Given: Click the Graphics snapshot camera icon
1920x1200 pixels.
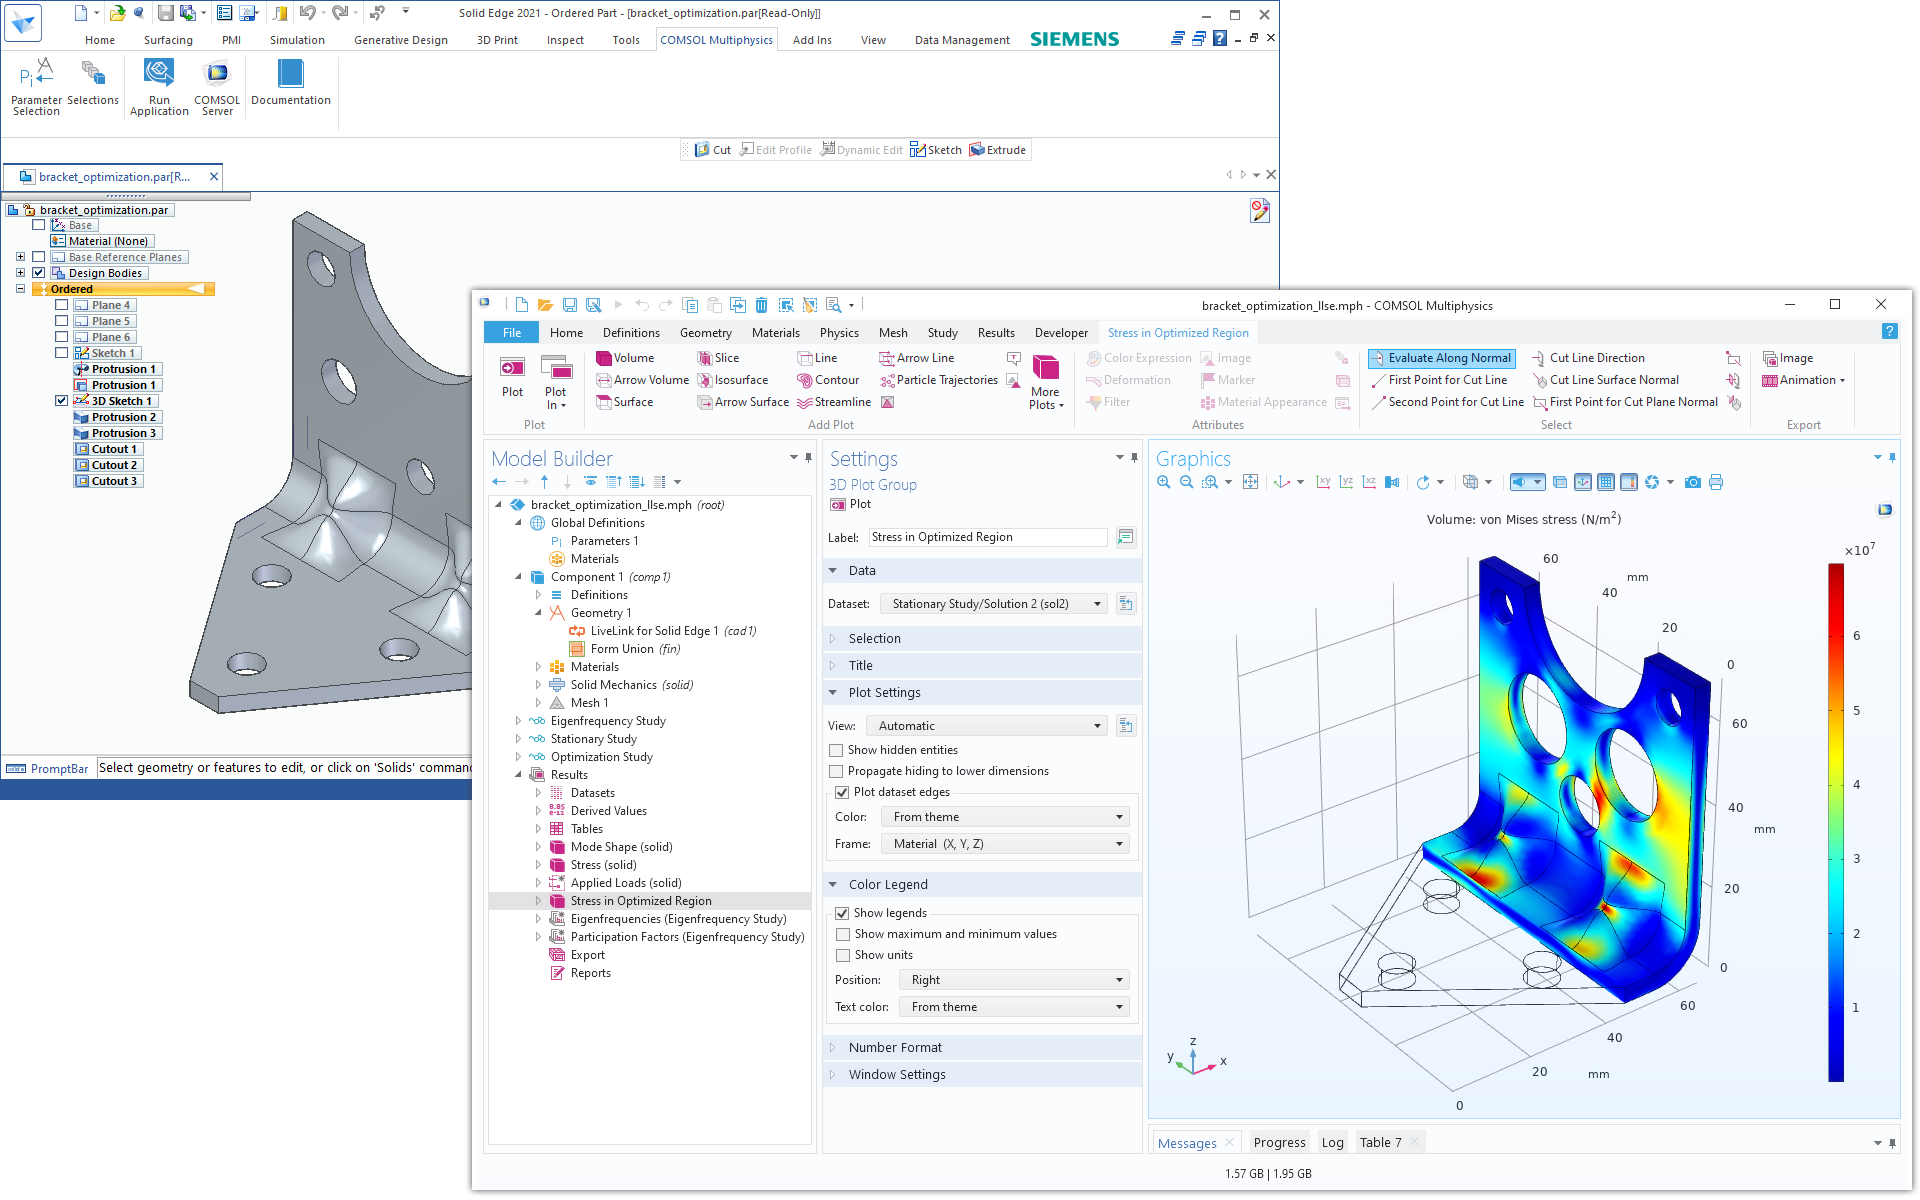Looking at the screenshot, I should coord(1692,483).
